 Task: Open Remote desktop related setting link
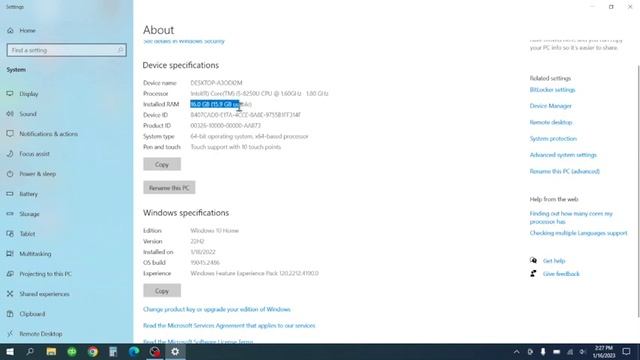click(551, 122)
